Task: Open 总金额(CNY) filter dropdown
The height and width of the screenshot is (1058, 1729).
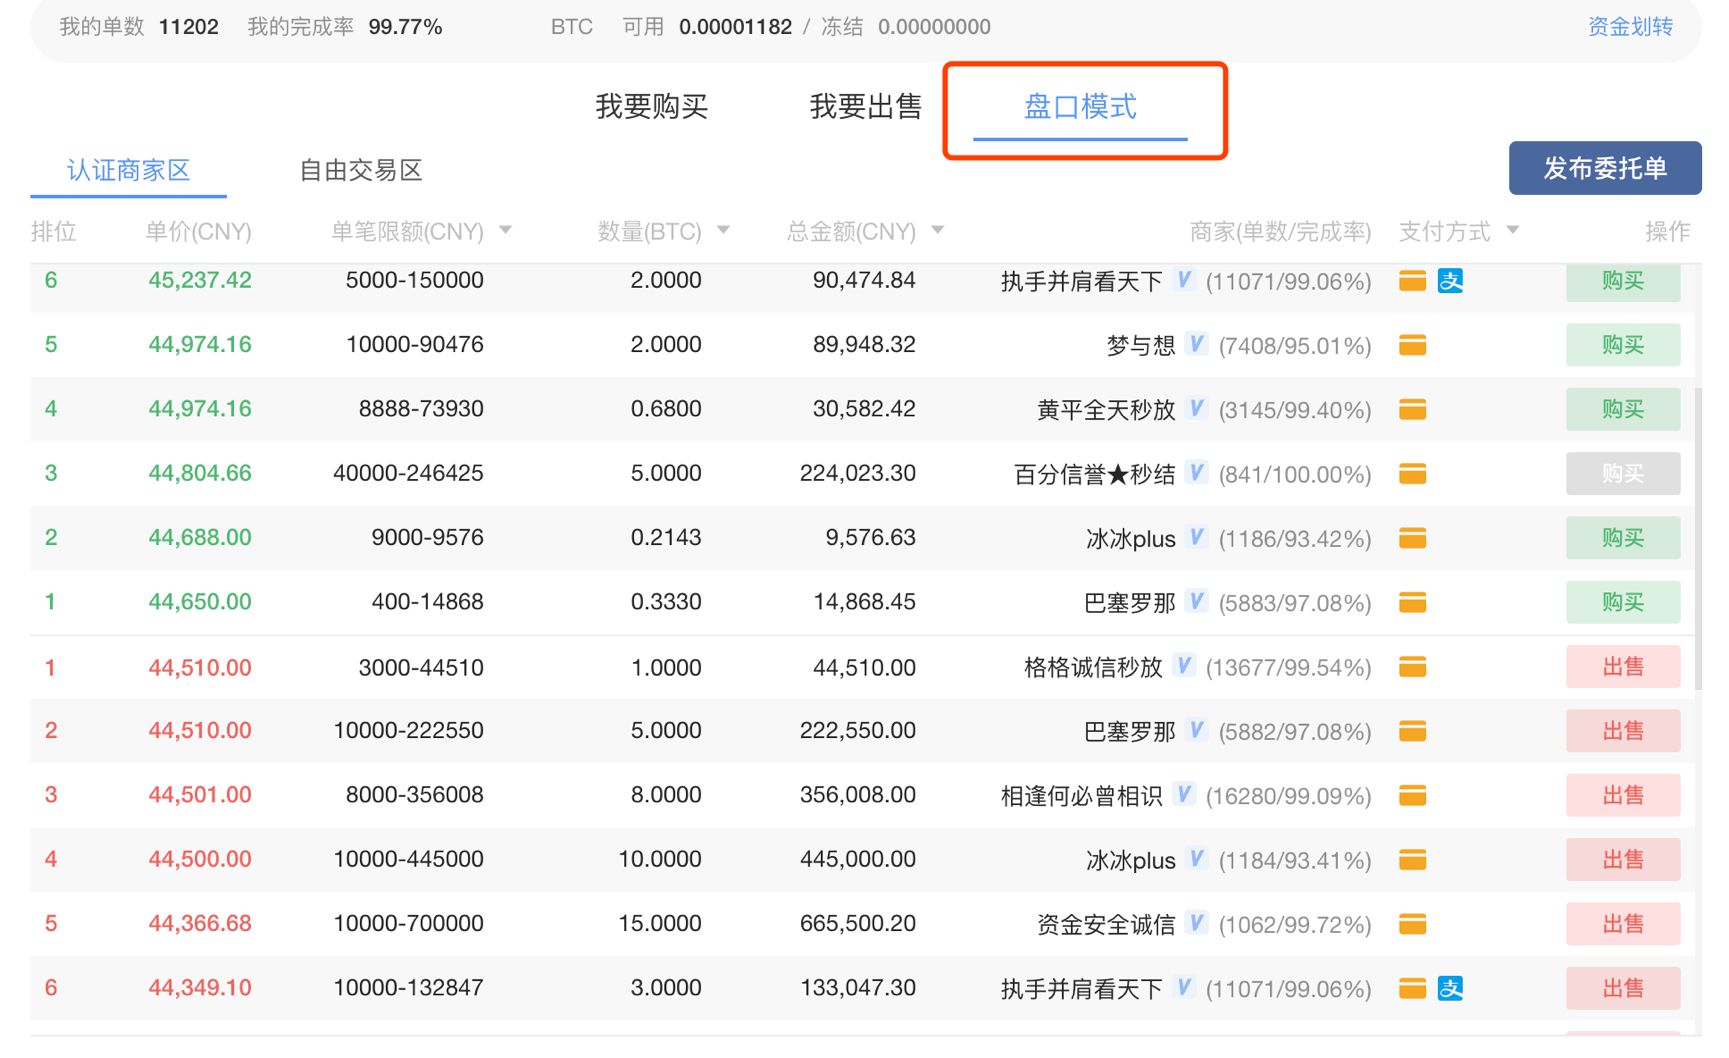Action: tap(938, 231)
